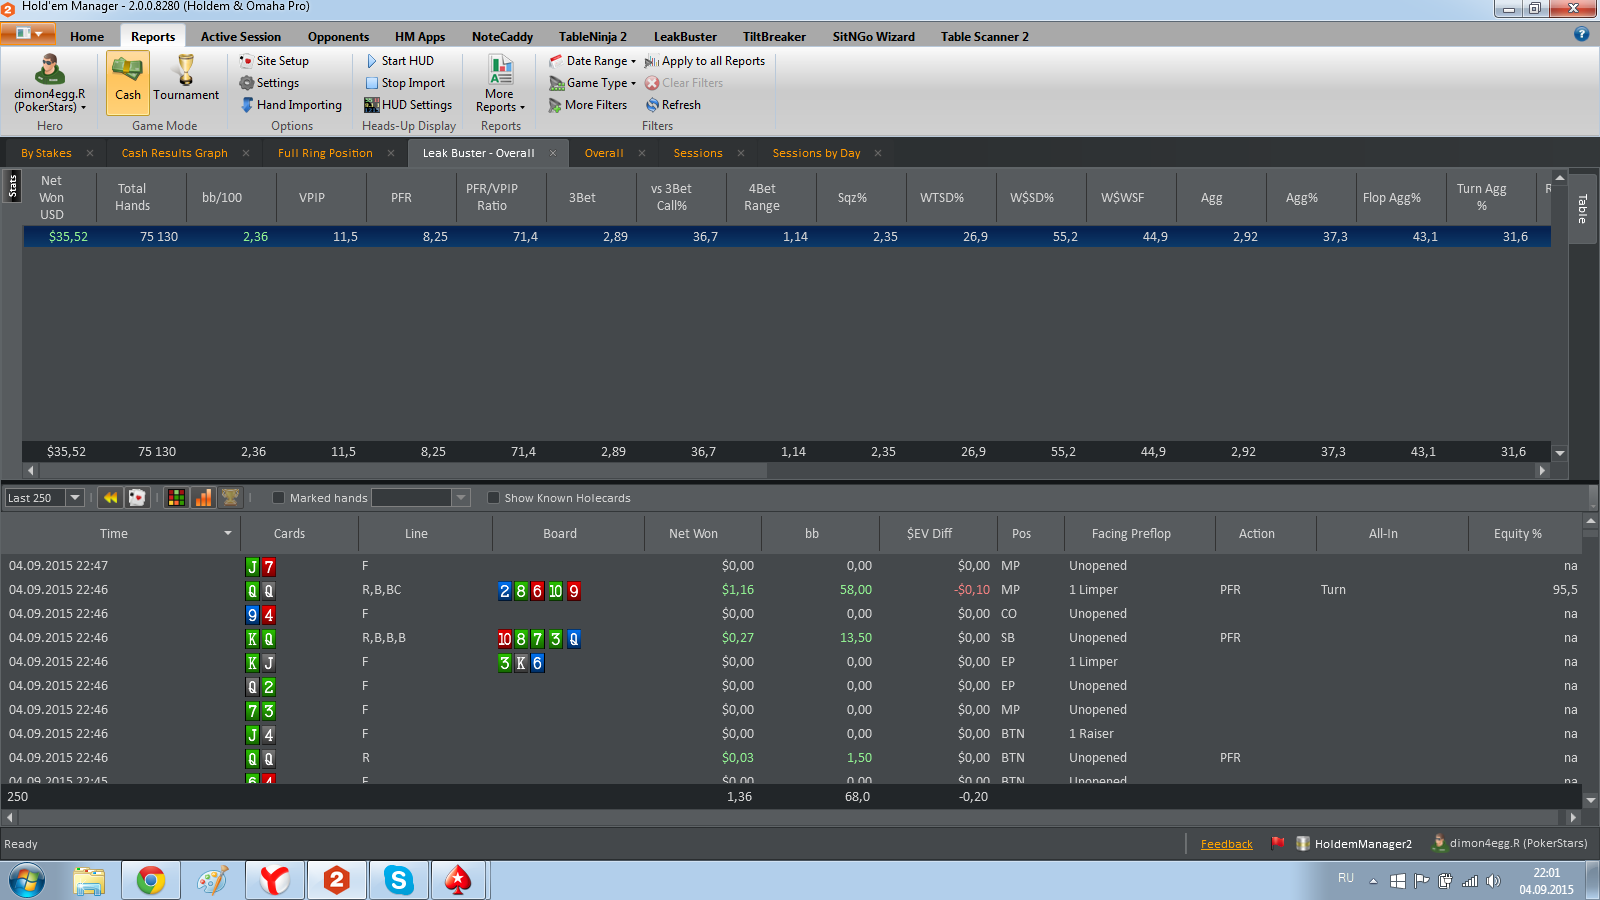Select the hand row with Q Q and board 2 8 6 10 9
The height and width of the screenshot is (900, 1600).
coord(790,590)
